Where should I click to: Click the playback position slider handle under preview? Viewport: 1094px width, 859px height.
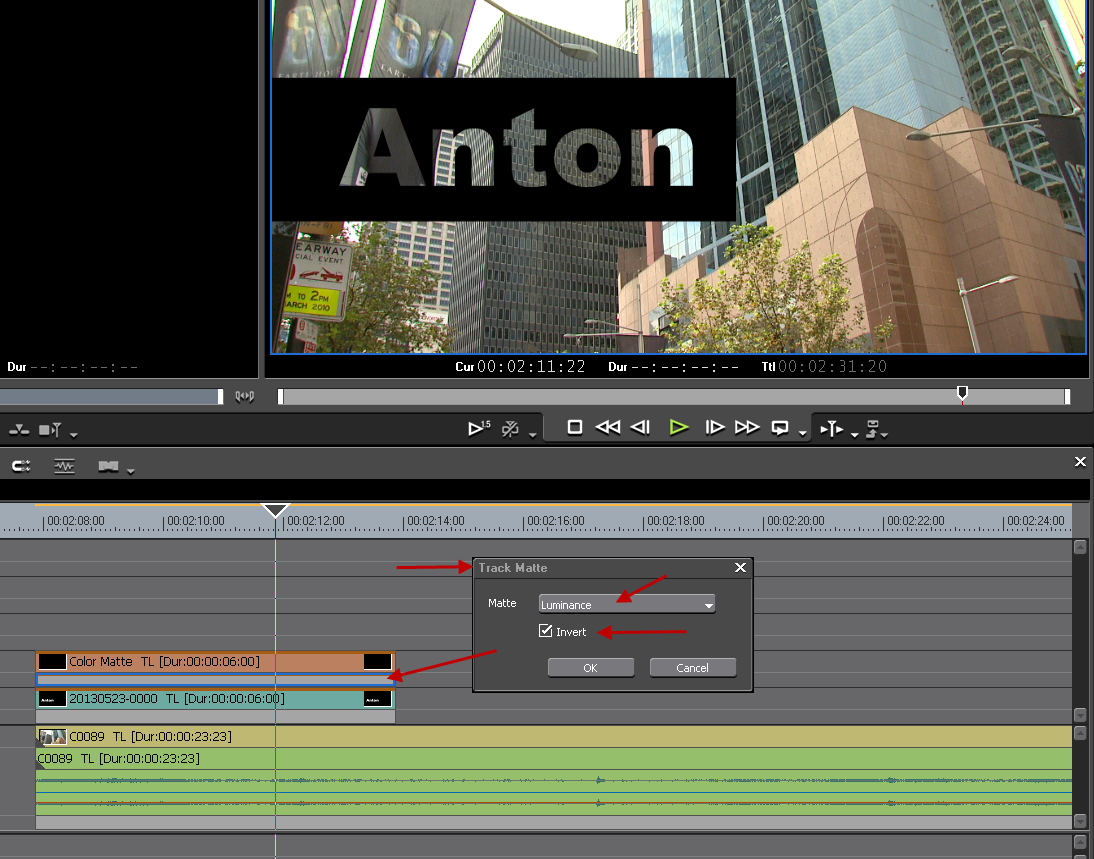(x=962, y=393)
